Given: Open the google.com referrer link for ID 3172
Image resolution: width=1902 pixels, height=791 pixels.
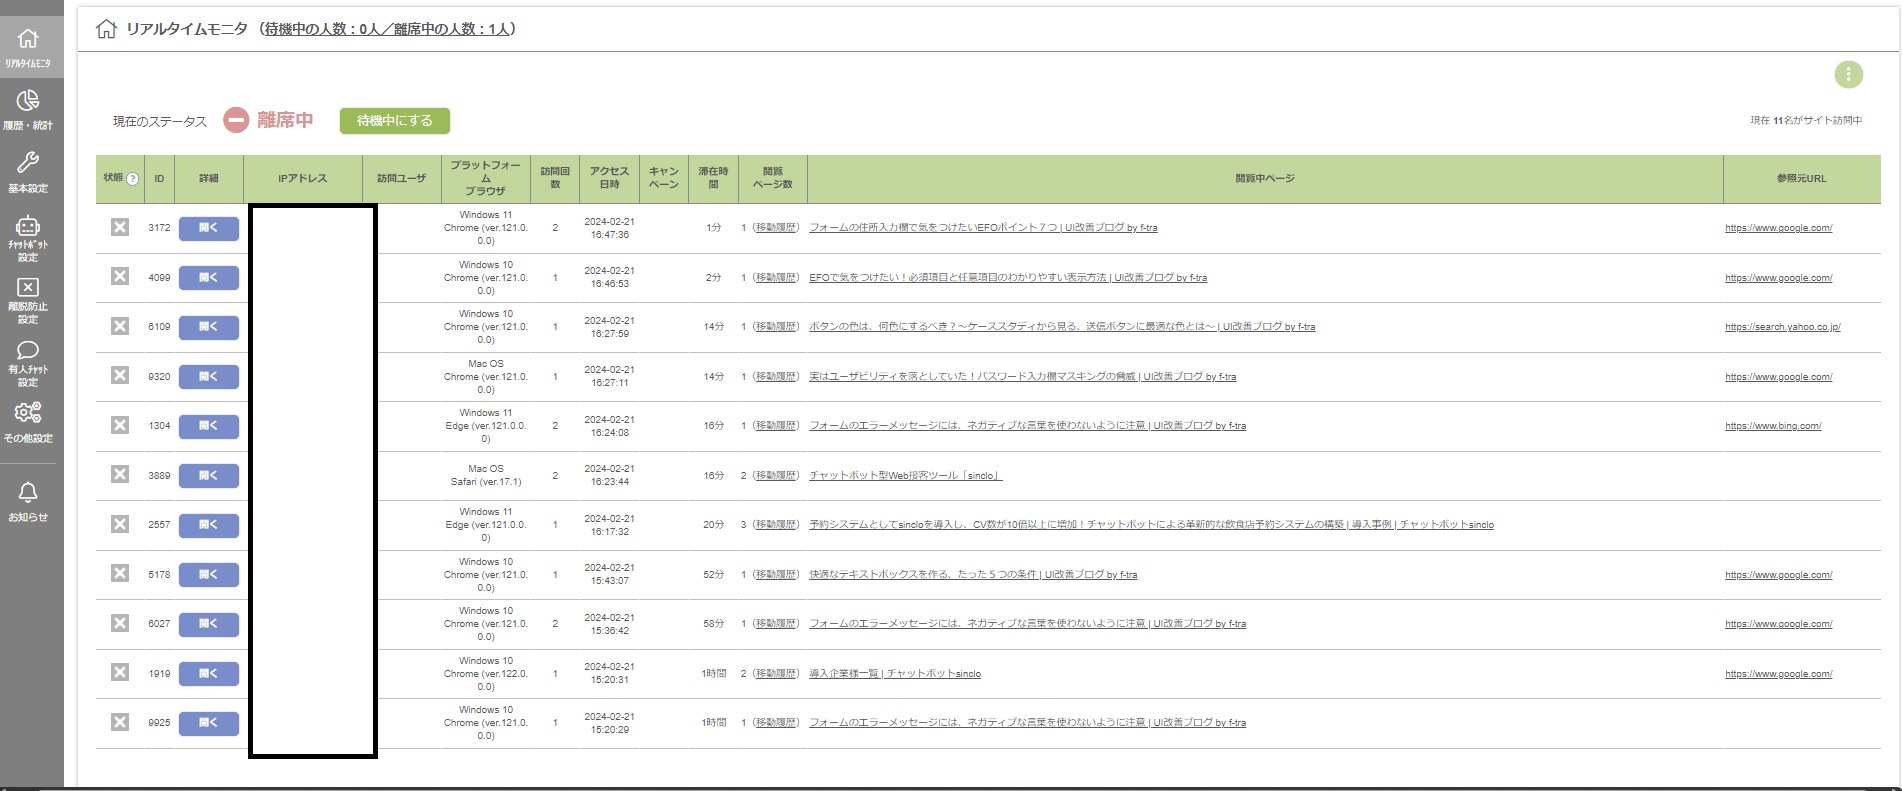Looking at the screenshot, I should click(x=1778, y=228).
